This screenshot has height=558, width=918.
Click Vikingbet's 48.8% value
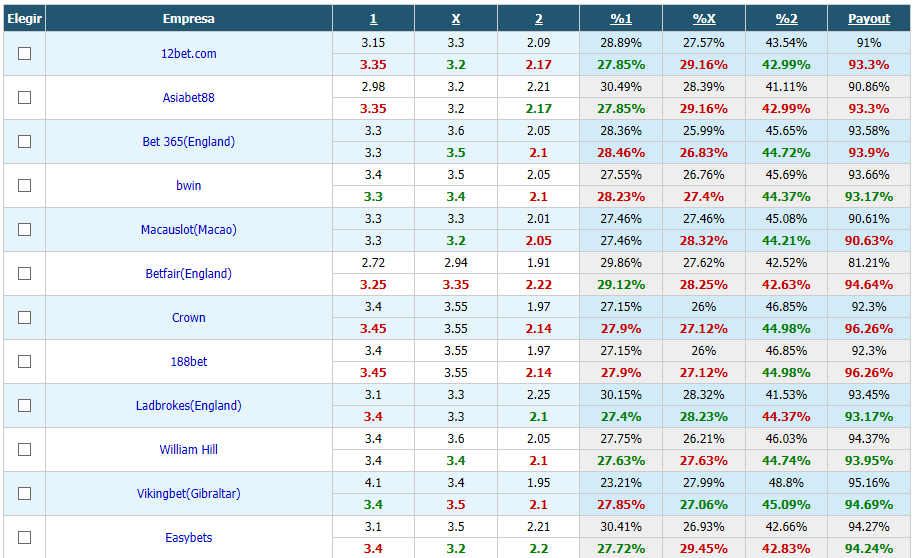click(x=786, y=482)
